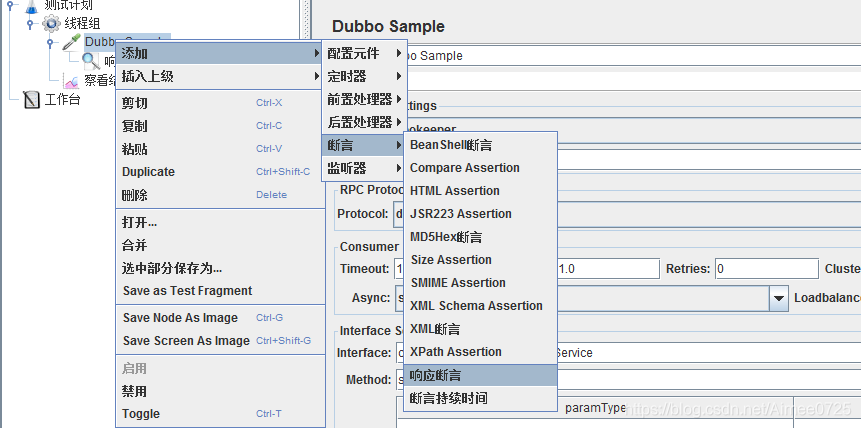Choose Save as Test Fragment
Viewport: 861px width, 428px height.
click(x=220, y=291)
